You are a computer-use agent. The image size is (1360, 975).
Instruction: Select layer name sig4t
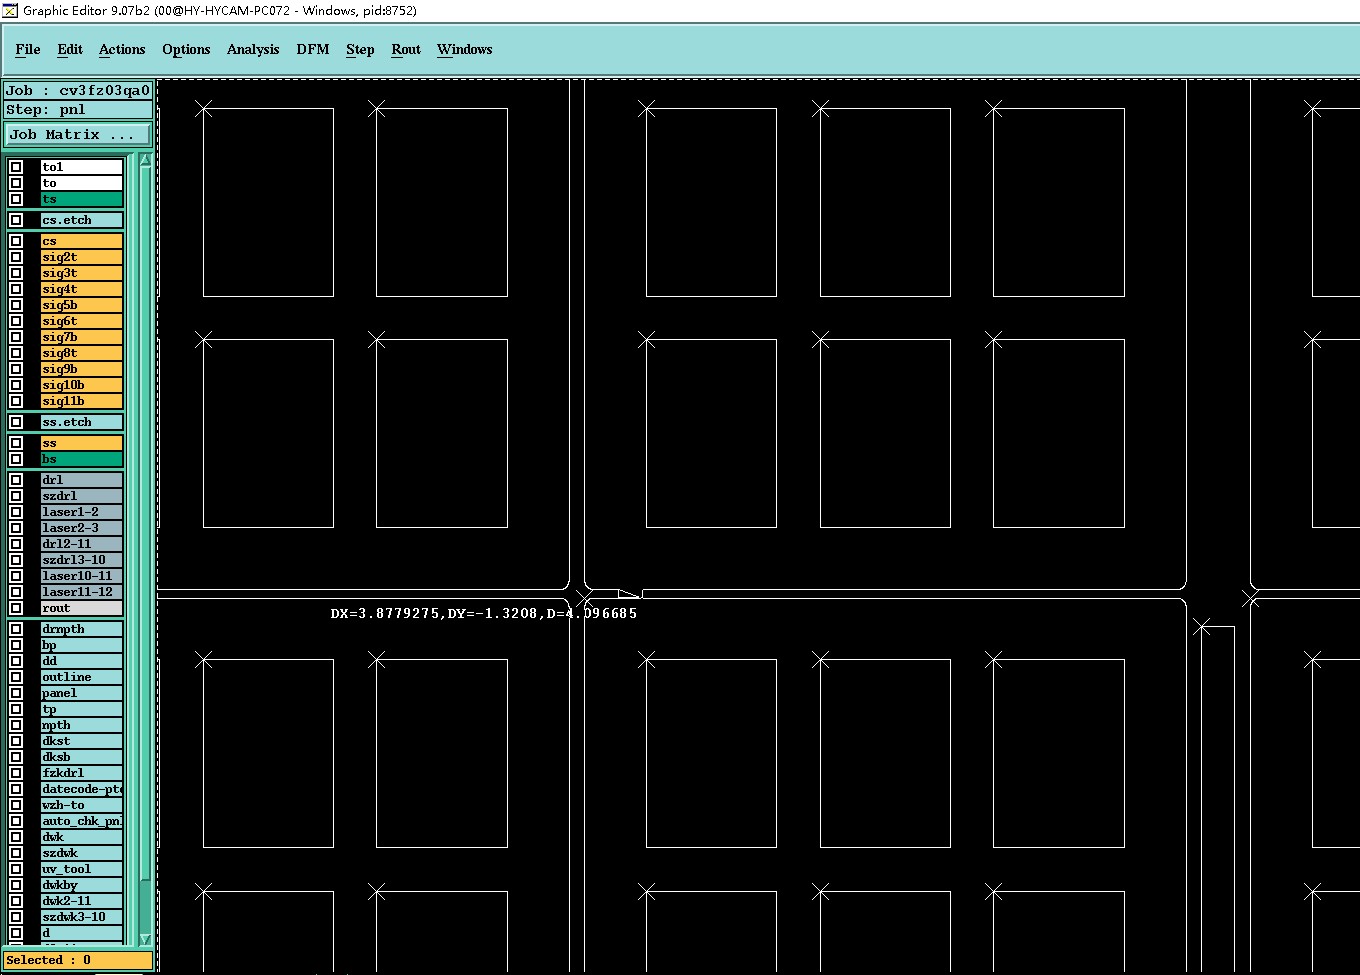(x=82, y=289)
